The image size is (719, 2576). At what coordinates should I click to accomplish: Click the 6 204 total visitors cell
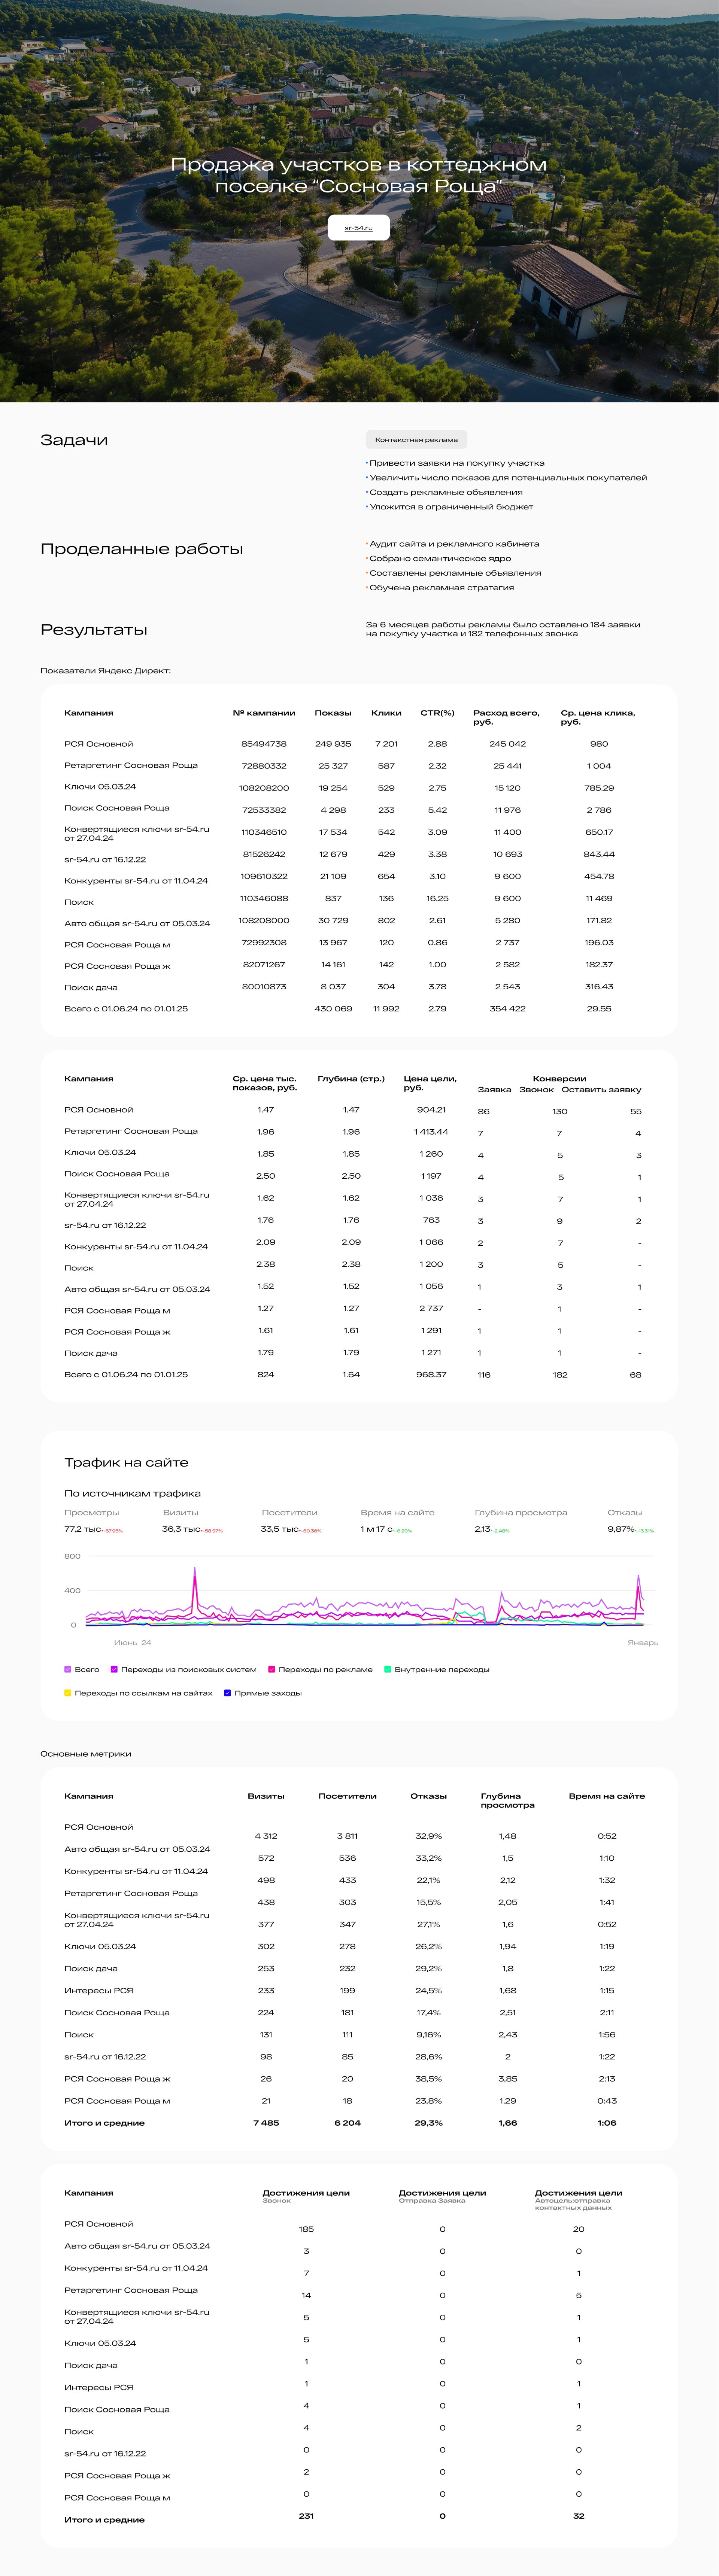pyautogui.click(x=347, y=2123)
